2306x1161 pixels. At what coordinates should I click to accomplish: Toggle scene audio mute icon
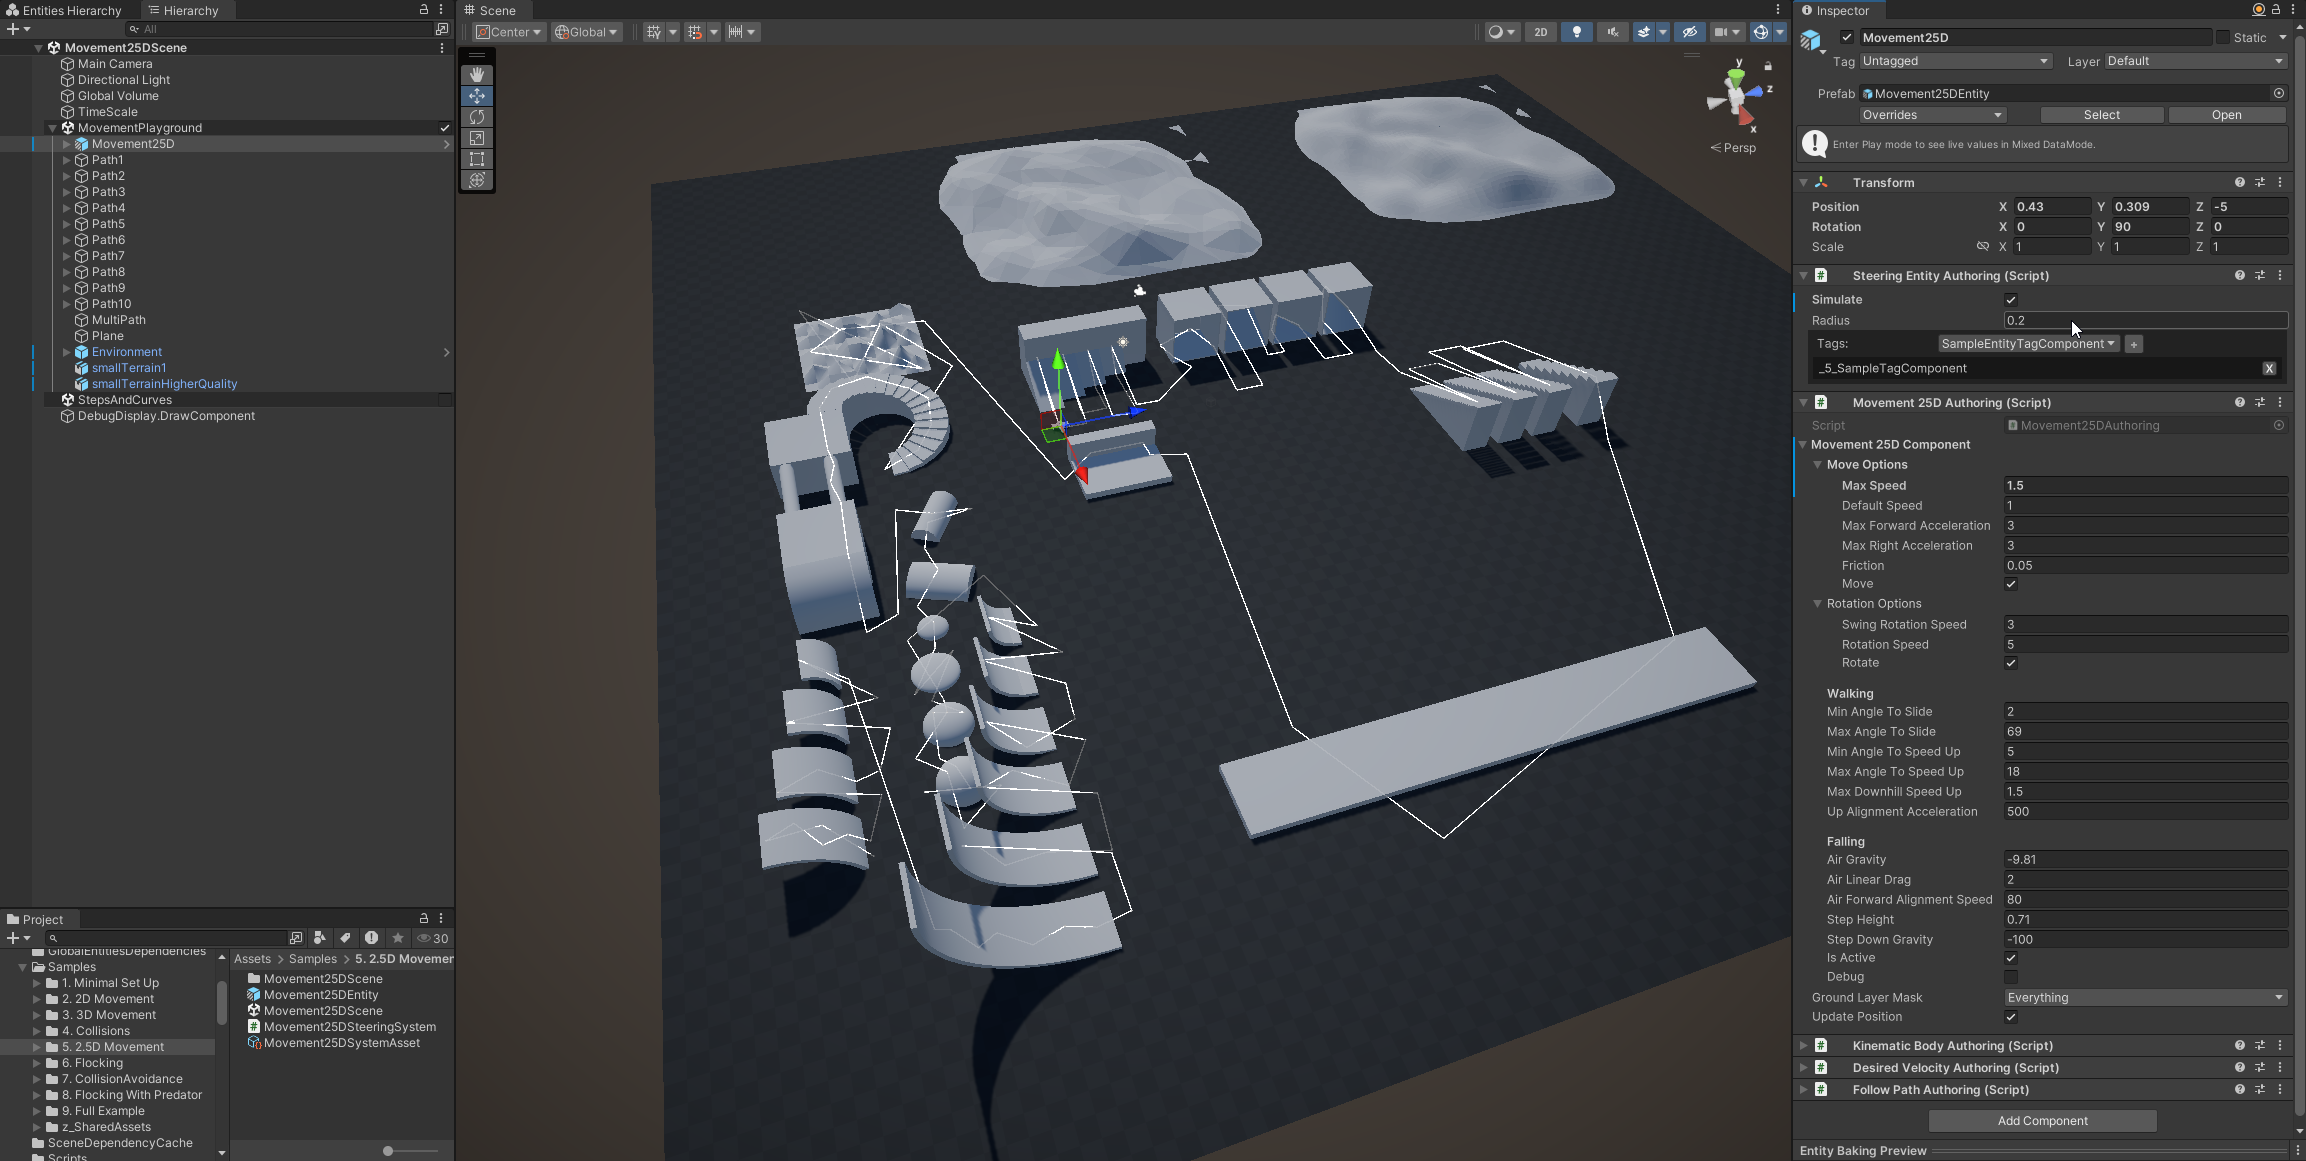pos(1612,32)
